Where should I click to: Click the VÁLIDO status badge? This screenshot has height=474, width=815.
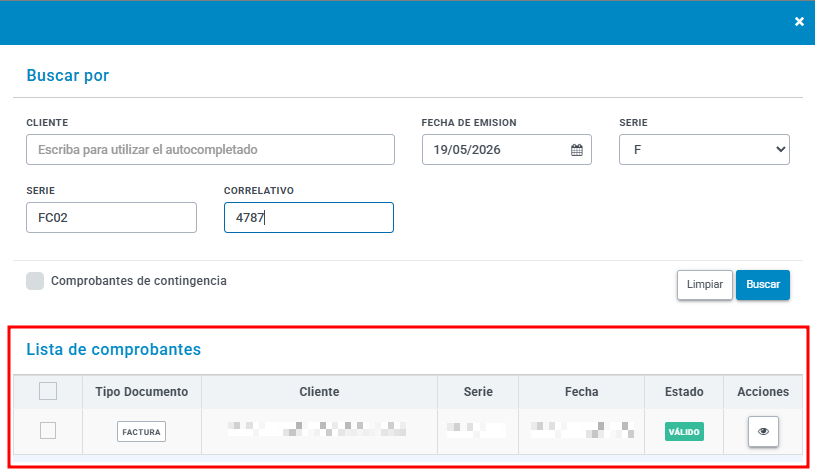pyautogui.click(x=684, y=432)
